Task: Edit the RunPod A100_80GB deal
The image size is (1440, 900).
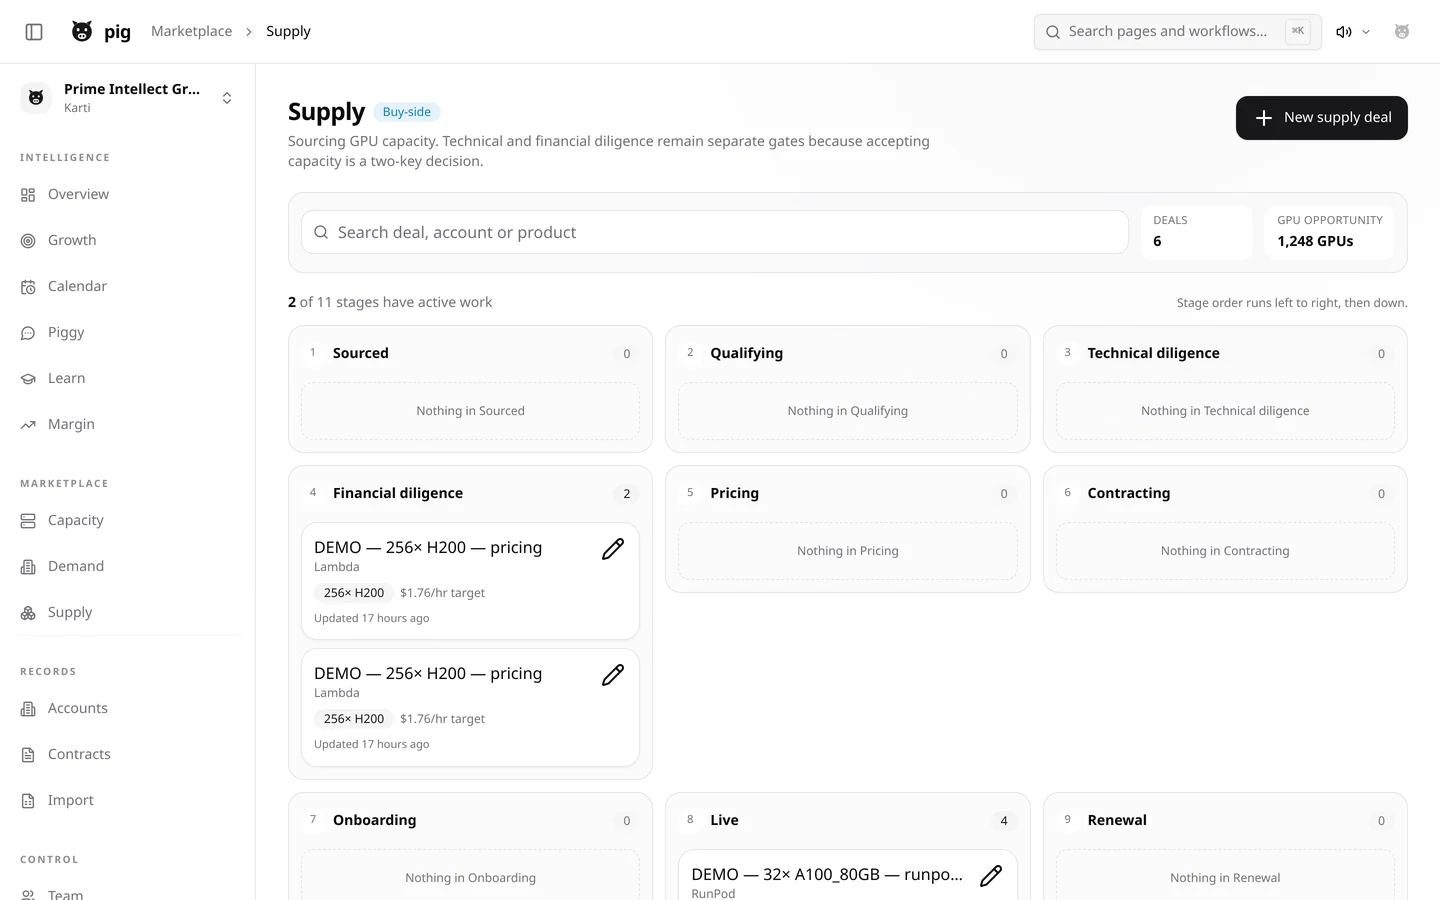Action: pyautogui.click(x=991, y=876)
